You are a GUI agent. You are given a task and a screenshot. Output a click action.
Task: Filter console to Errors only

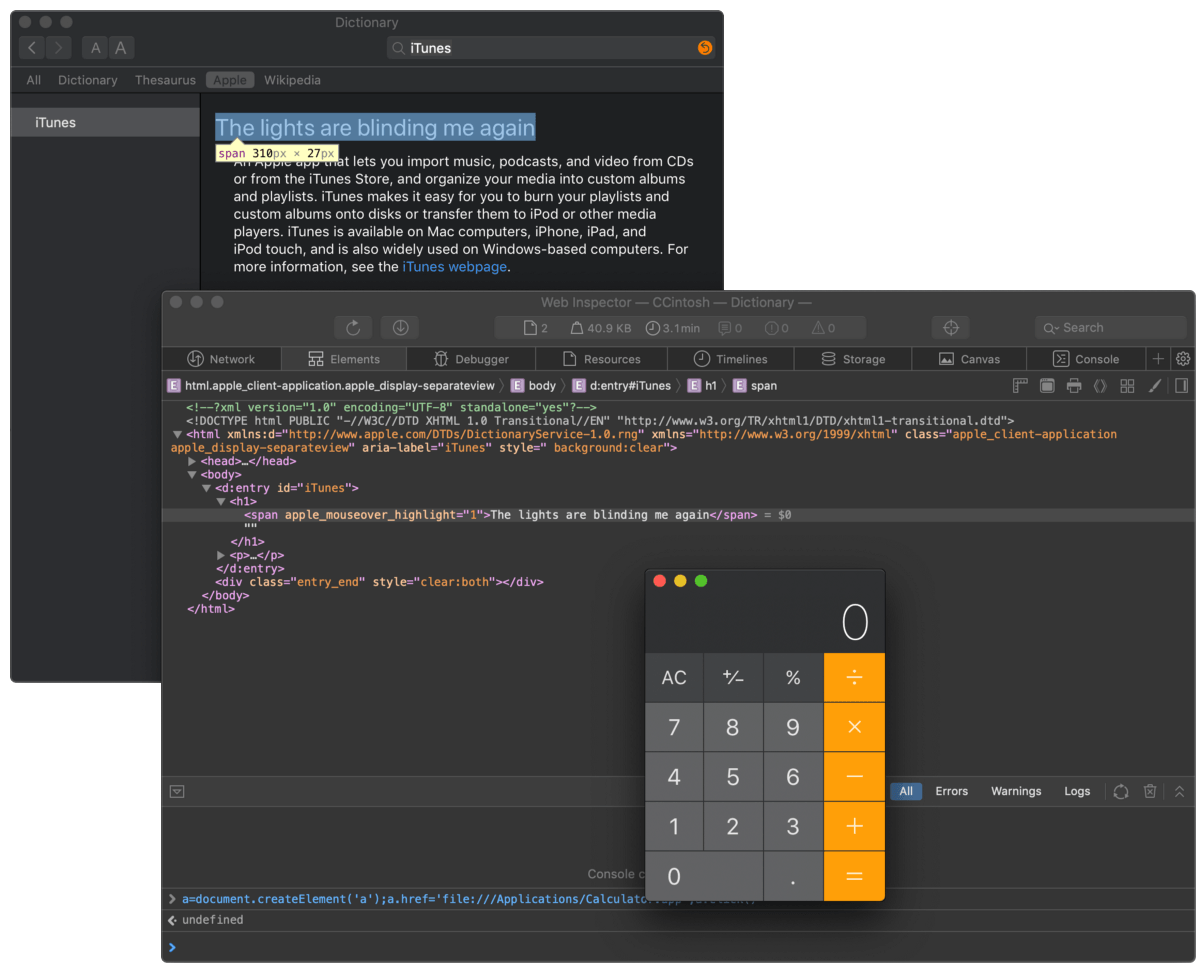[952, 791]
